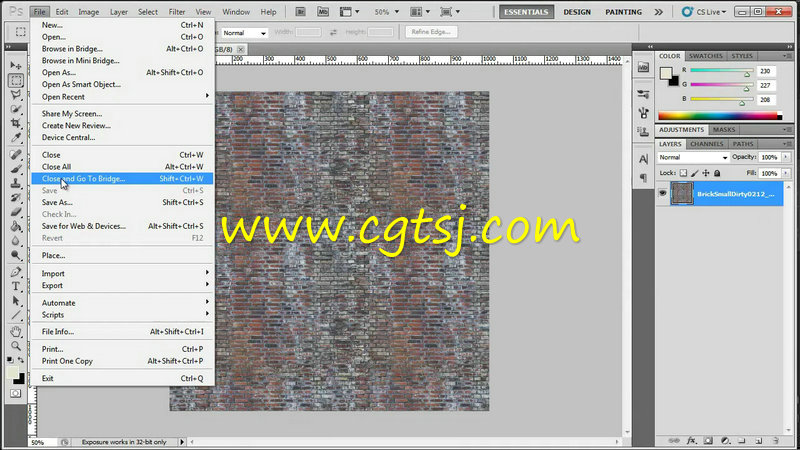800x450 pixels.
Task: Swap foreground and background colors
Action: 21,360
